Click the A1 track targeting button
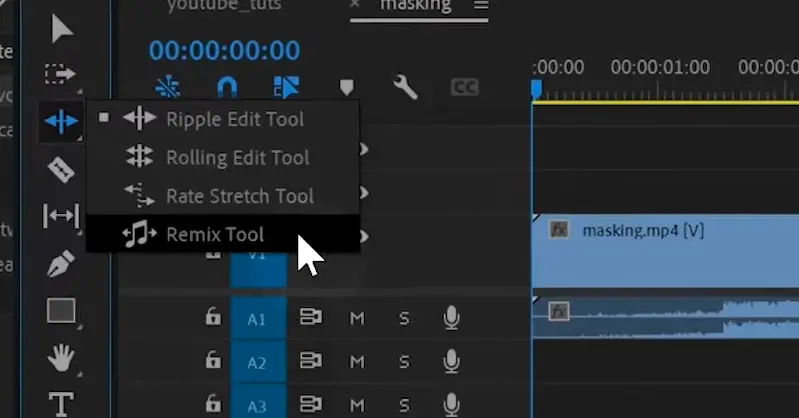 click(x=257, y=319)
